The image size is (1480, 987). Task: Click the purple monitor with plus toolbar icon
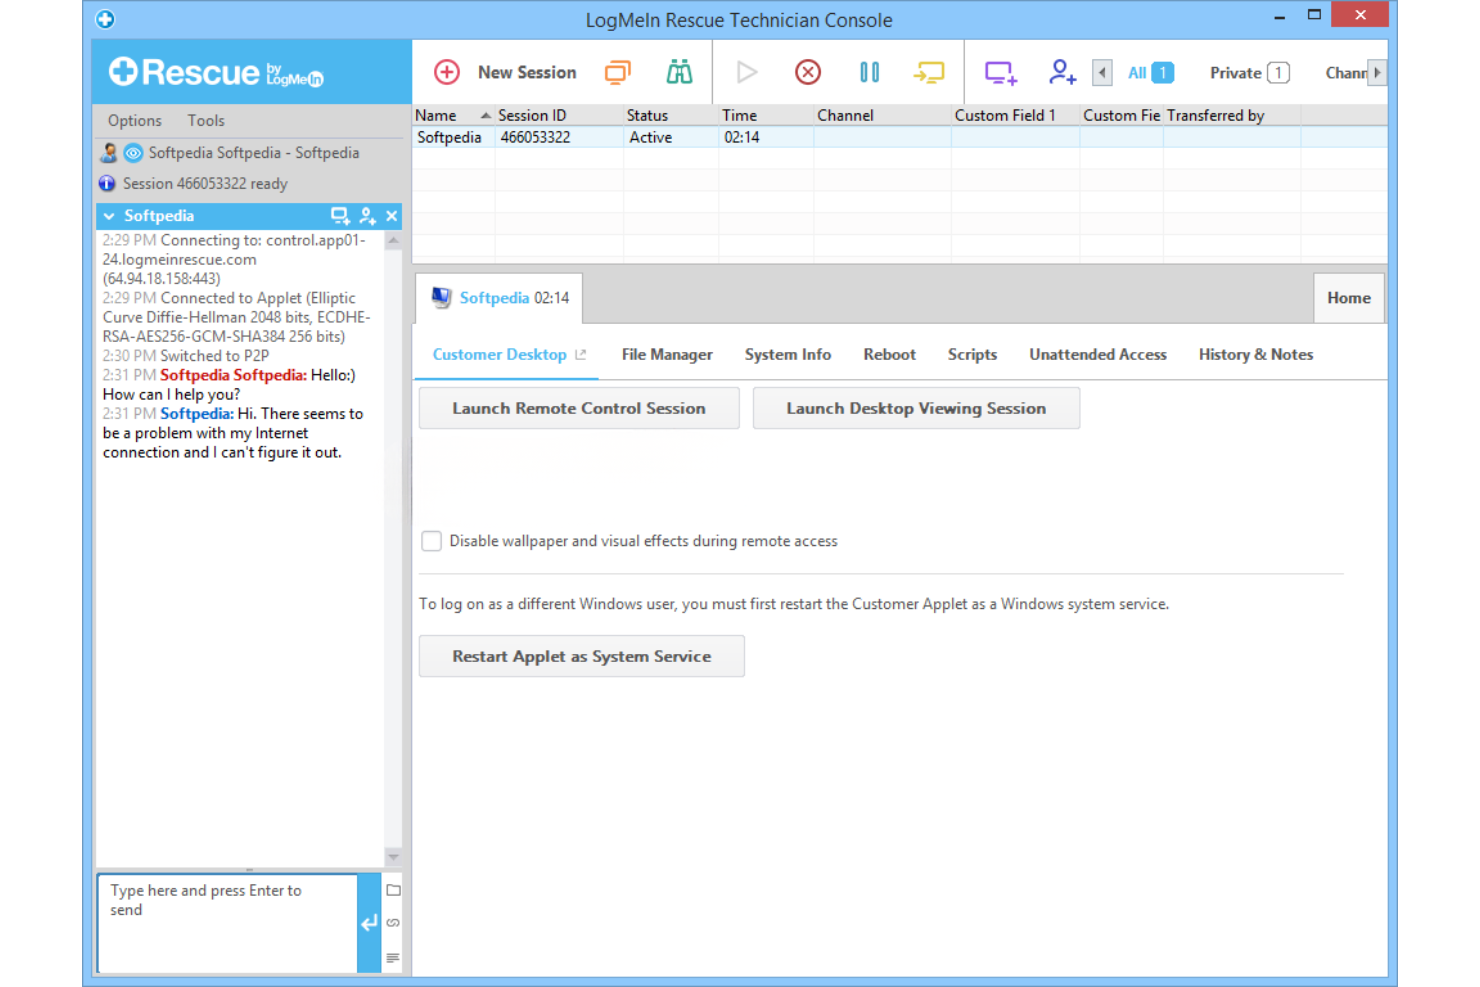(x=1000, y=72)
